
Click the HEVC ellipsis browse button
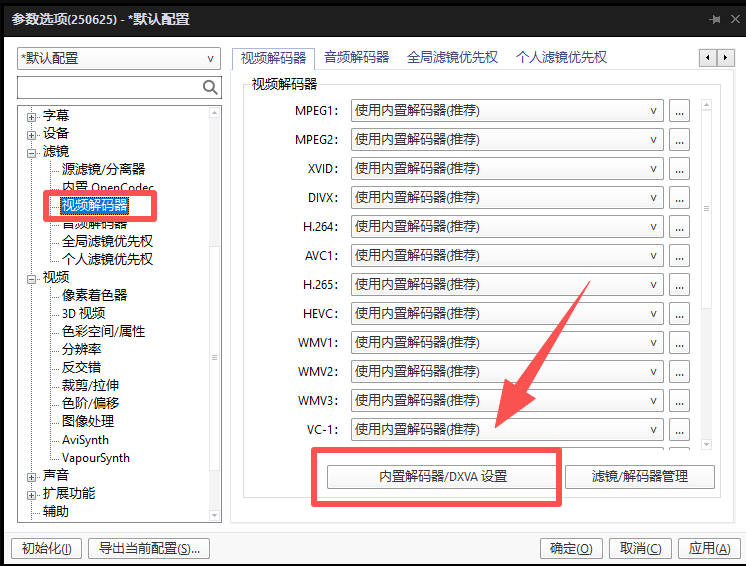pos(679,314)
